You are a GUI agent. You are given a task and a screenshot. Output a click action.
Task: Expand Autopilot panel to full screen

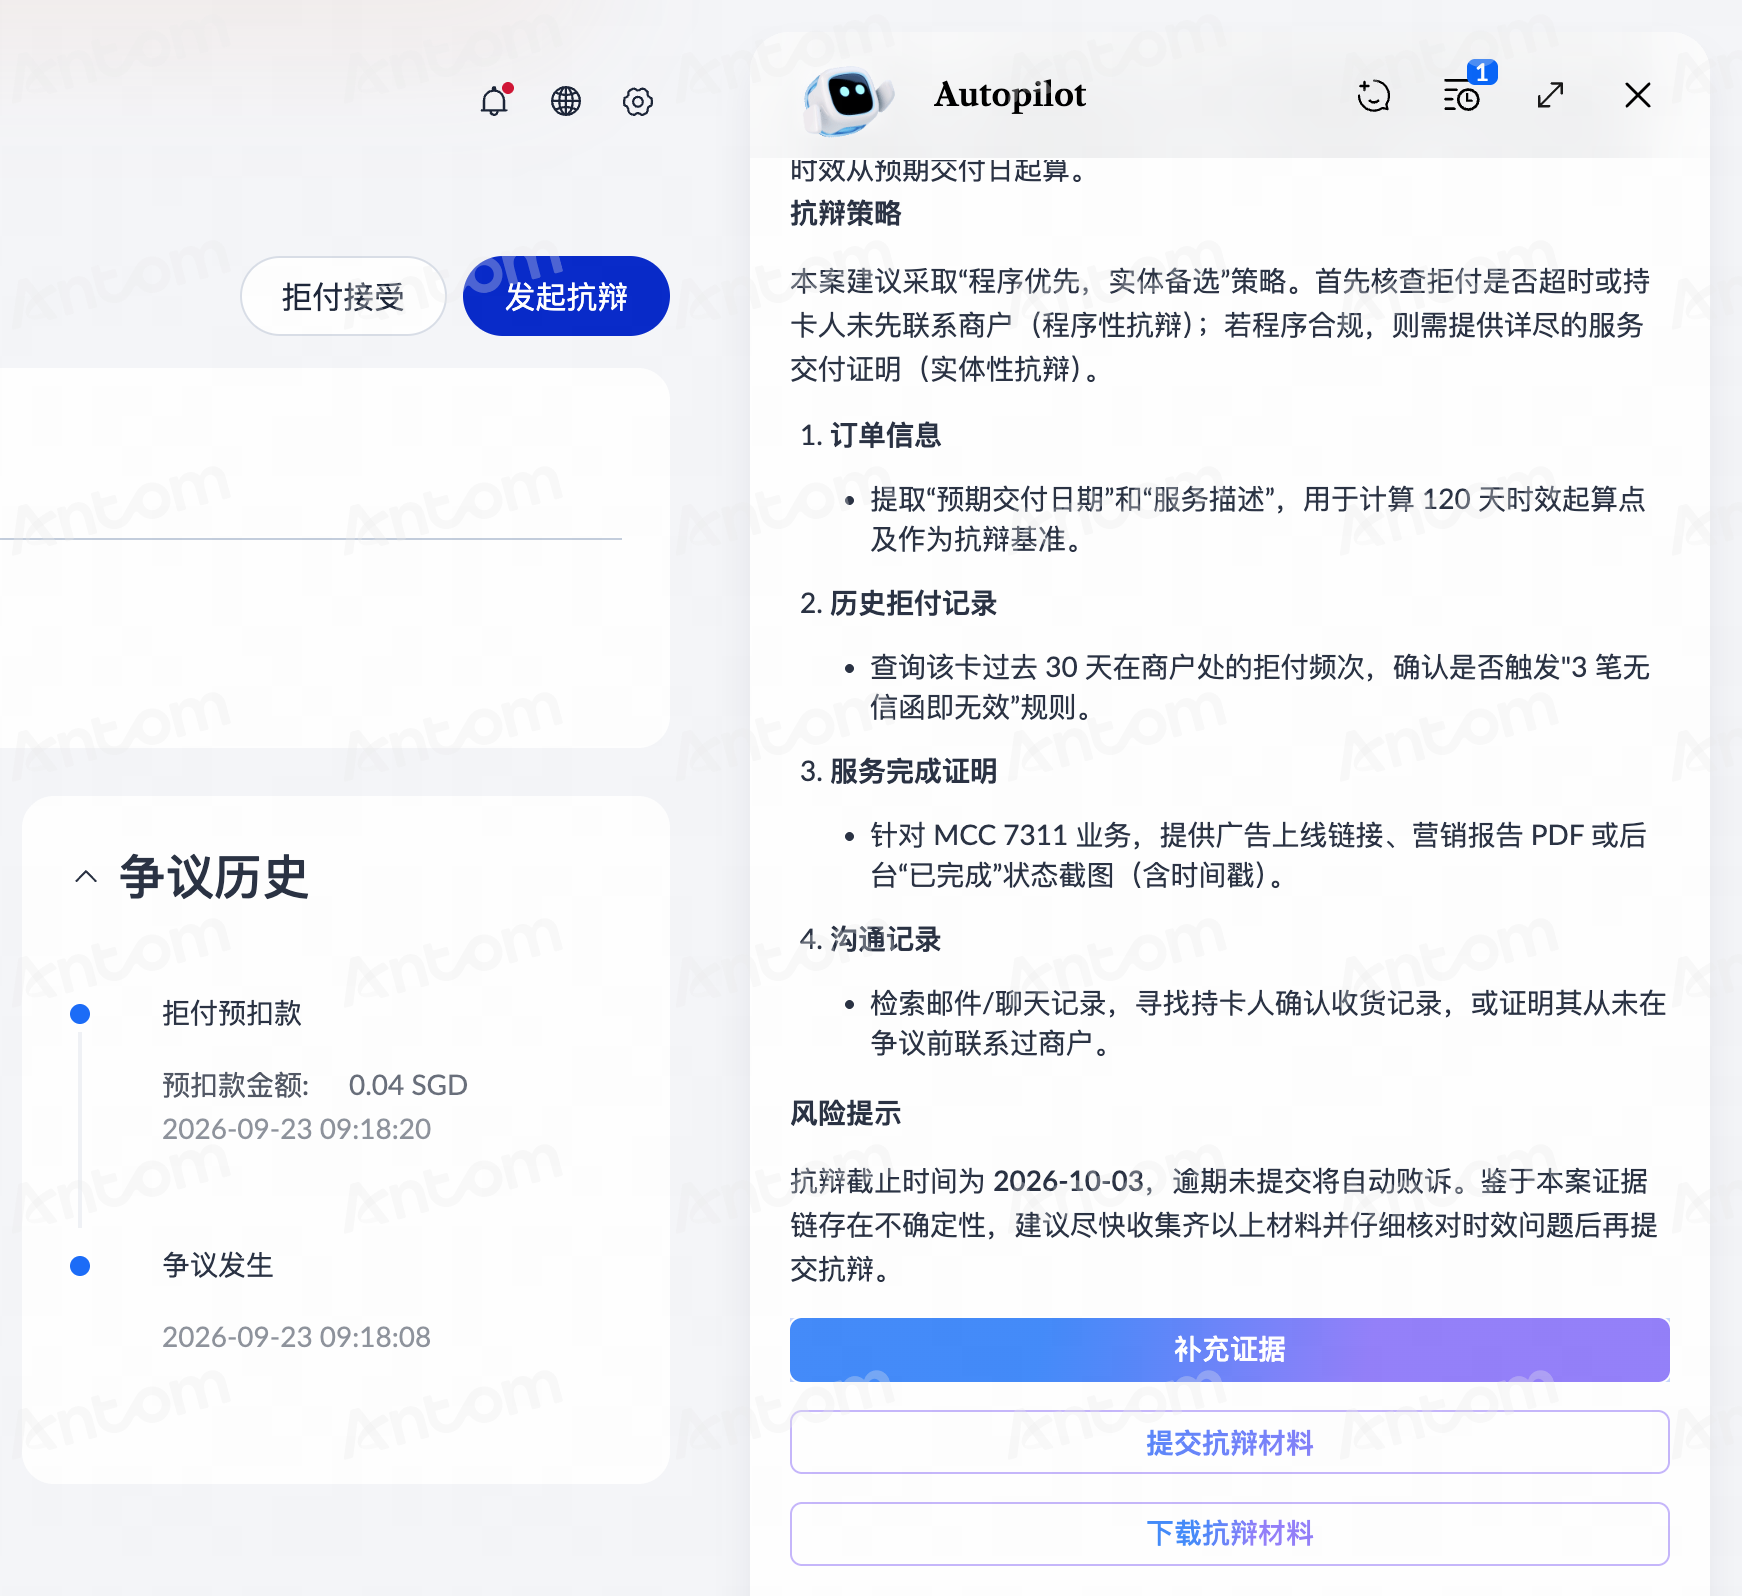1550,95
